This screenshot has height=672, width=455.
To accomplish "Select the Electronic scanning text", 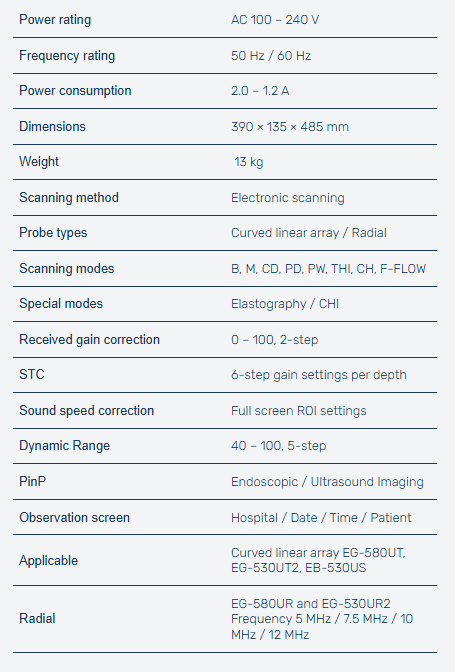I will click(287, 198).
